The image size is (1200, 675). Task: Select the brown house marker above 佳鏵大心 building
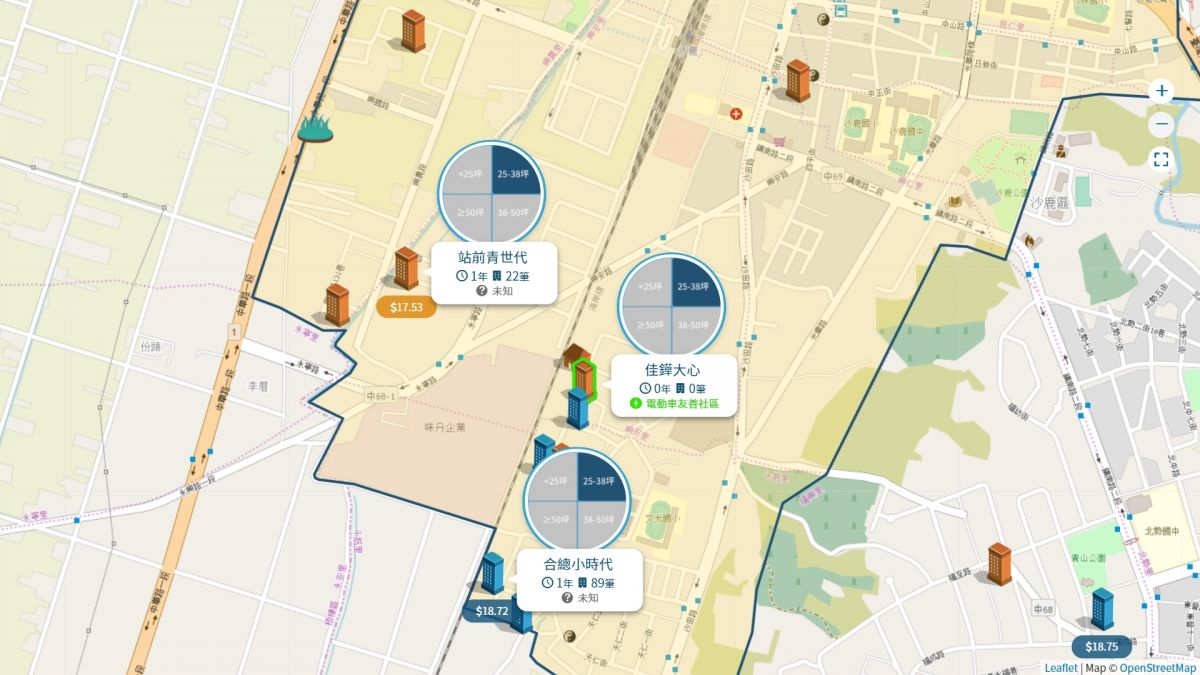pyautogui.click(x=575, y=354)
